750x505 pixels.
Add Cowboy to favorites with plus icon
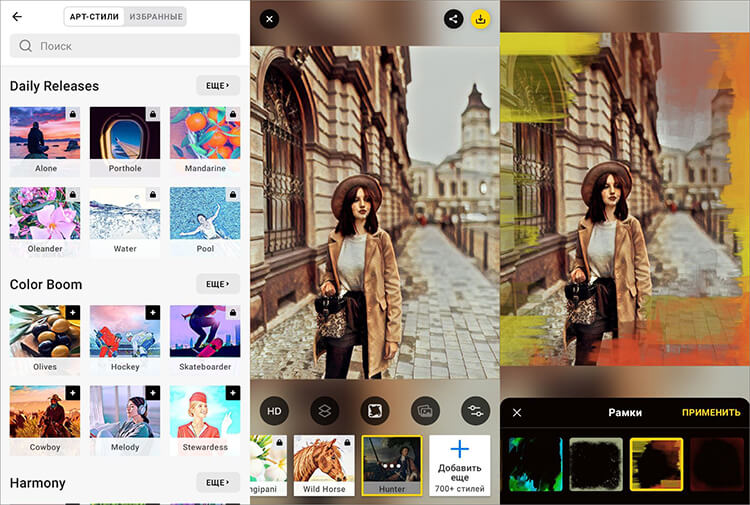(73, 393)
